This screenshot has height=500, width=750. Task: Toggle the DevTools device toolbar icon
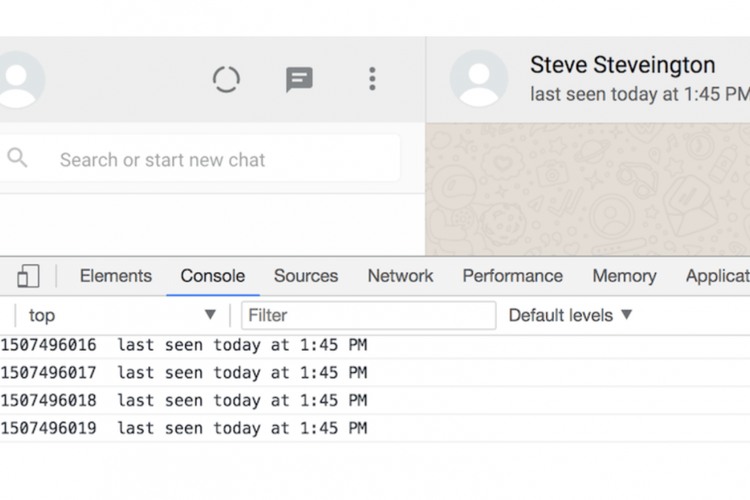(x=28, y=276)
